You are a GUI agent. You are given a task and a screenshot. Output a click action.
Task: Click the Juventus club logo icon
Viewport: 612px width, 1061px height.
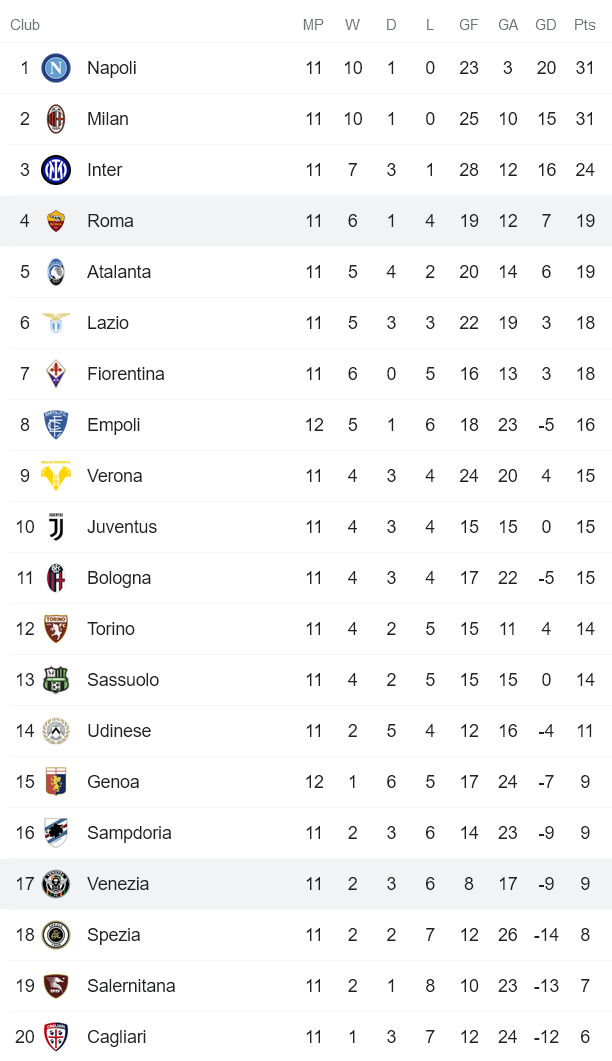[56, 527]
